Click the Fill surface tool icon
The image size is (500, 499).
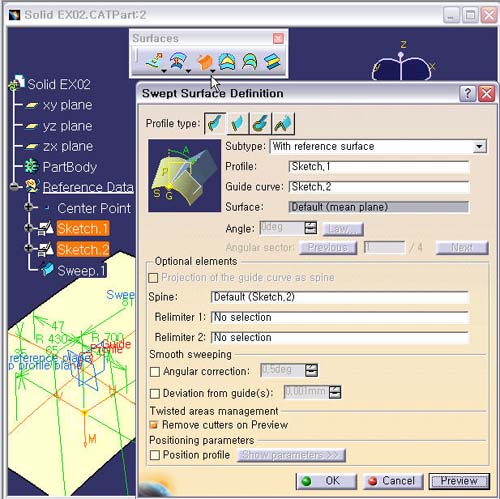point(227,62)
